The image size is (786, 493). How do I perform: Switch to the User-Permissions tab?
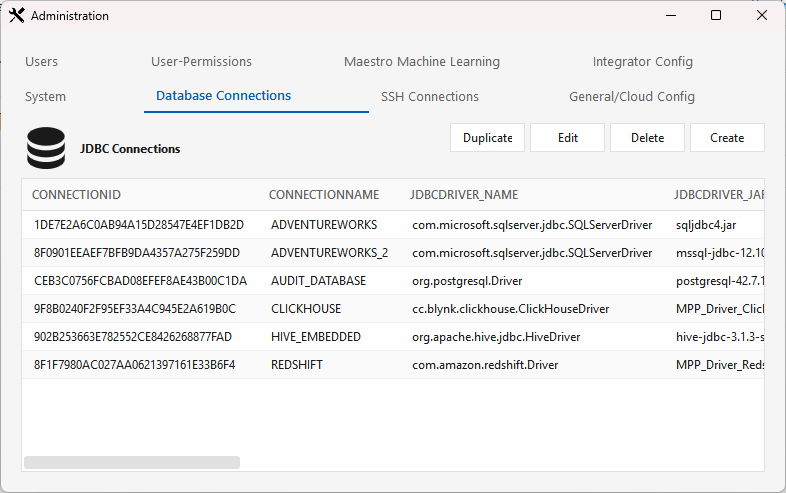click(202, 62)
